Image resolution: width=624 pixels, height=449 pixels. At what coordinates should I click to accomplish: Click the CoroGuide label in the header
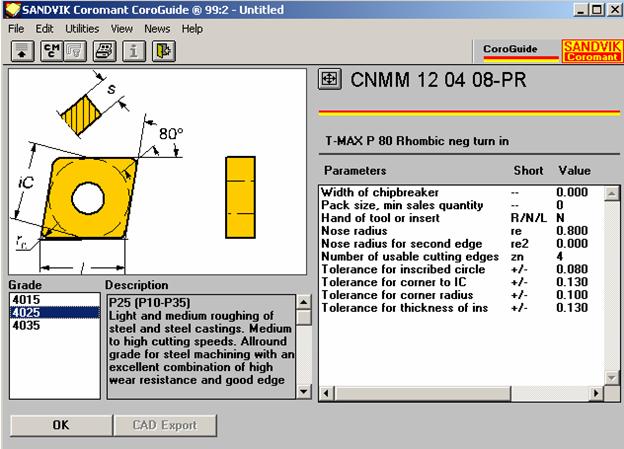point(510,49)
